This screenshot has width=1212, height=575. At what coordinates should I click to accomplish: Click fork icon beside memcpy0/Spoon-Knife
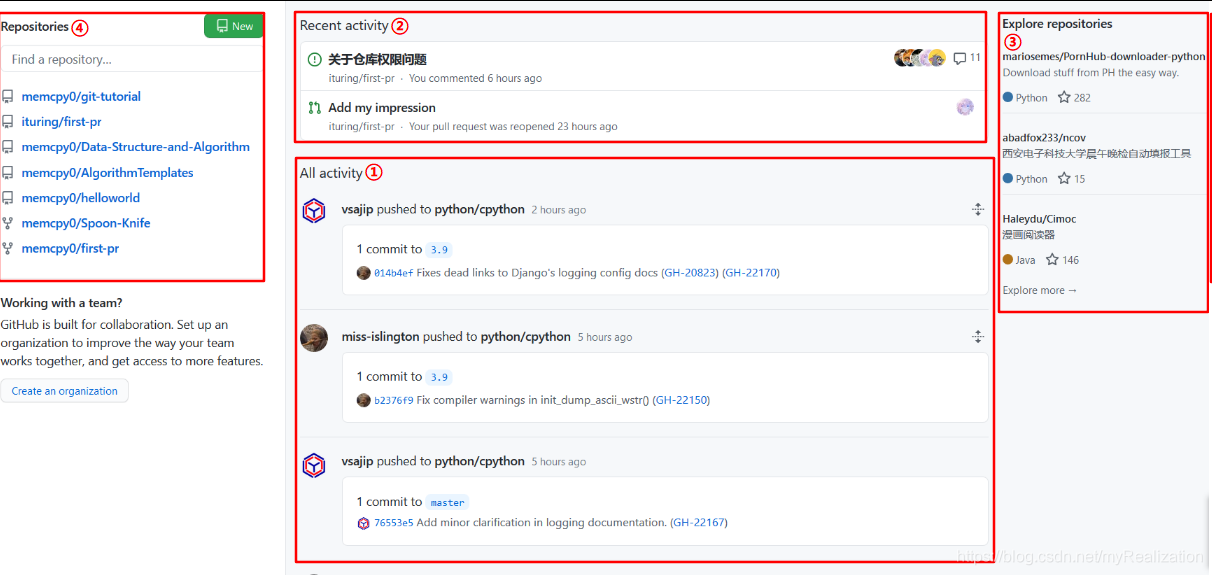coord(8,223)
